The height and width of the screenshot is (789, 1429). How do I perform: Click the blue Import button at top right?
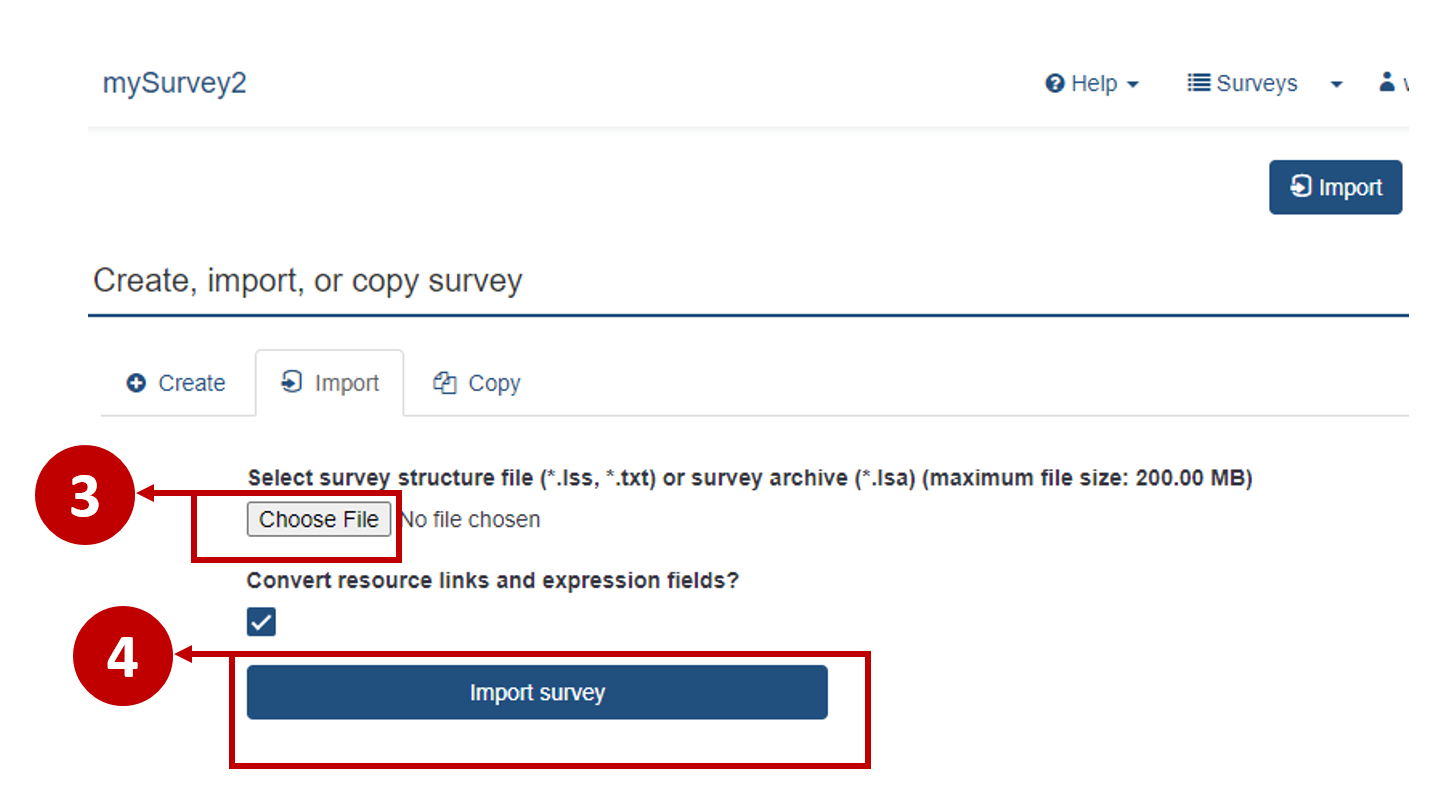pyautogui.click(x=1336, y=187)
